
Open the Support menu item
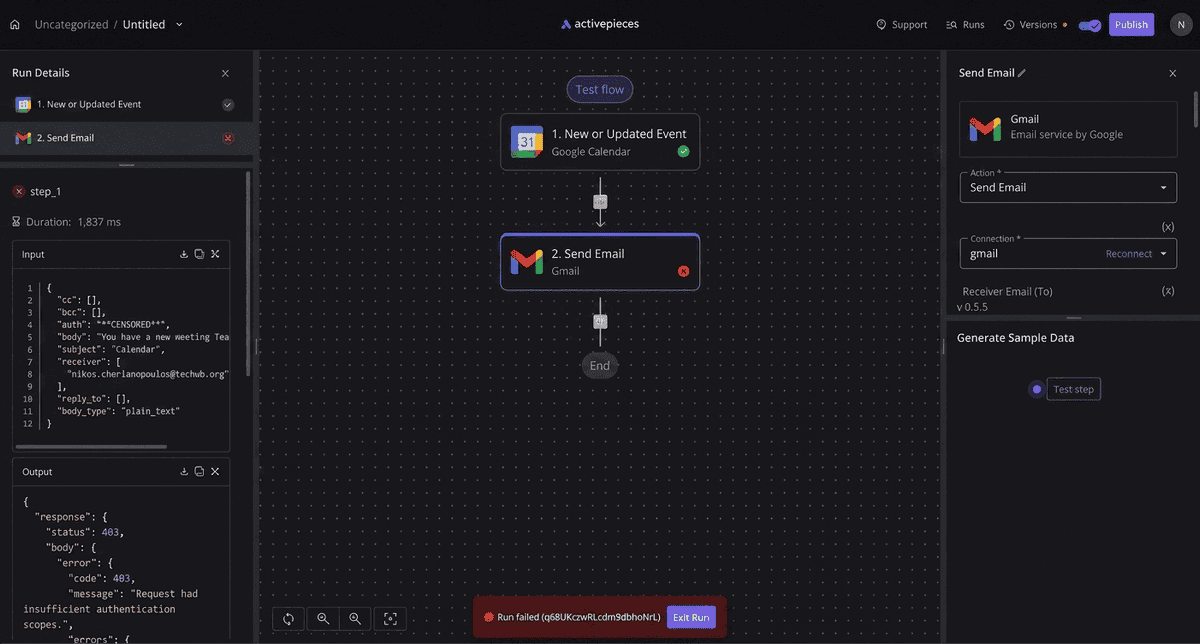click(x=901, y=24)
